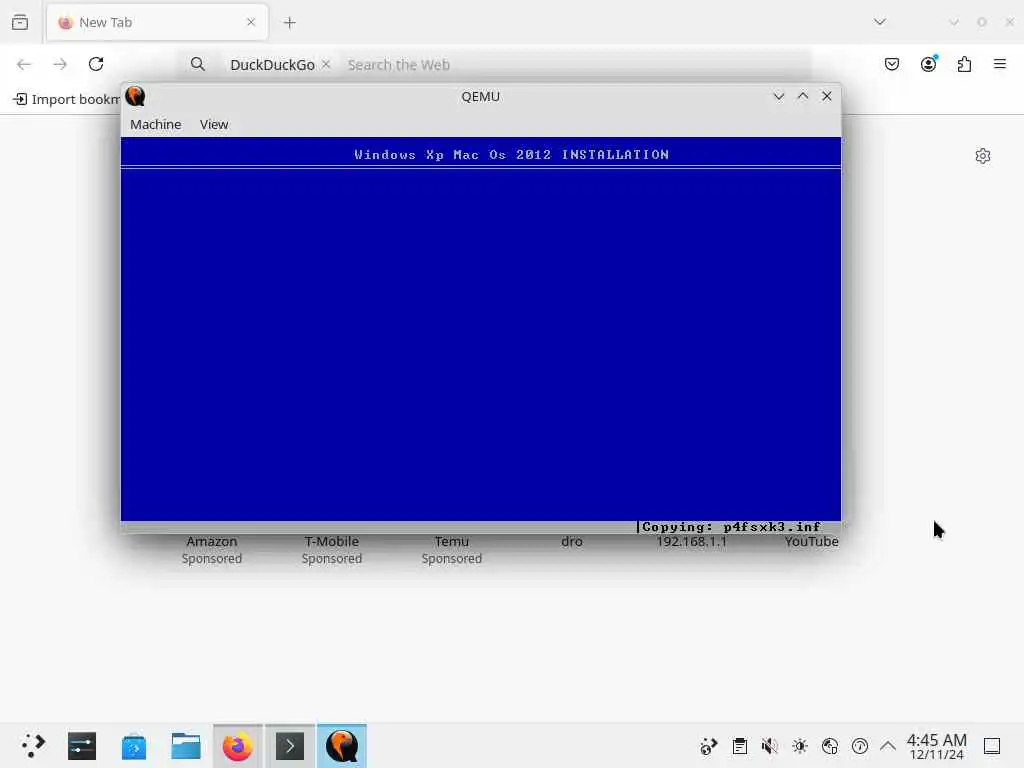Open new tab personalize gear icon
Image resolution: width=1024 pixels, height=768 pixels.
tap(983, 156)
